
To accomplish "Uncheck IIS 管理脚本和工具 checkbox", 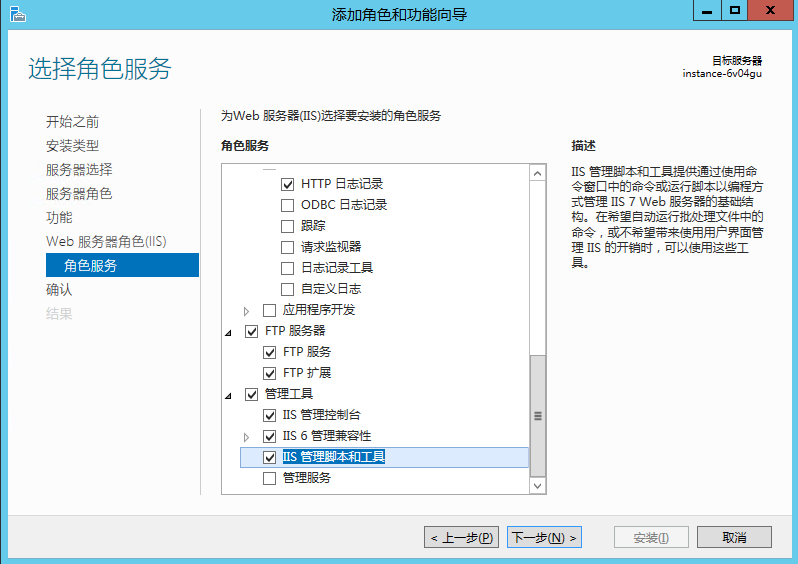I will pyautogui.click(x=269, y=457).
